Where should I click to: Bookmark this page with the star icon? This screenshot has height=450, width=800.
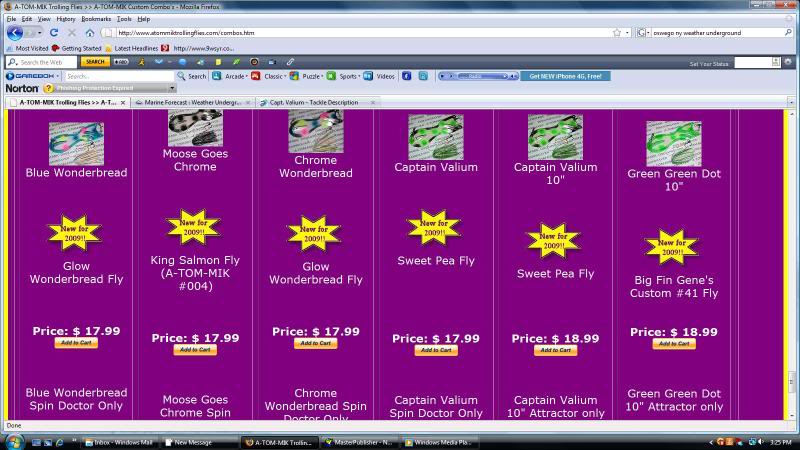coord(617,32)
